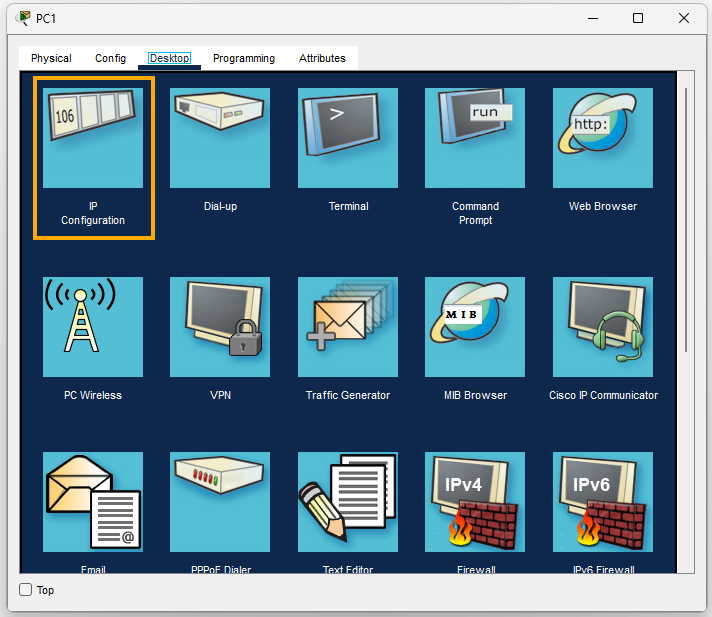Open the IPv4 Firewall icon

pos(475,502)
